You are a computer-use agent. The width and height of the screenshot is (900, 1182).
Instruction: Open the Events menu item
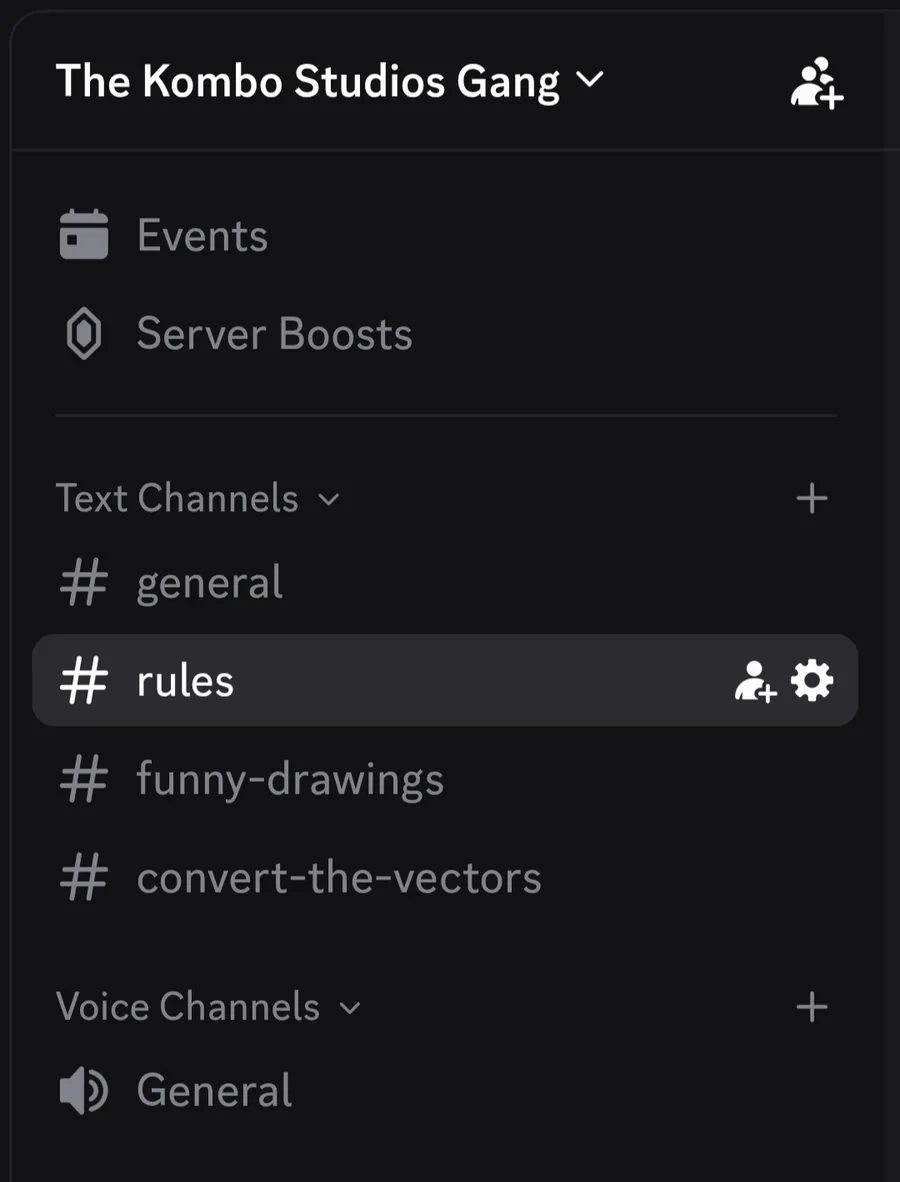click(202, 236)
